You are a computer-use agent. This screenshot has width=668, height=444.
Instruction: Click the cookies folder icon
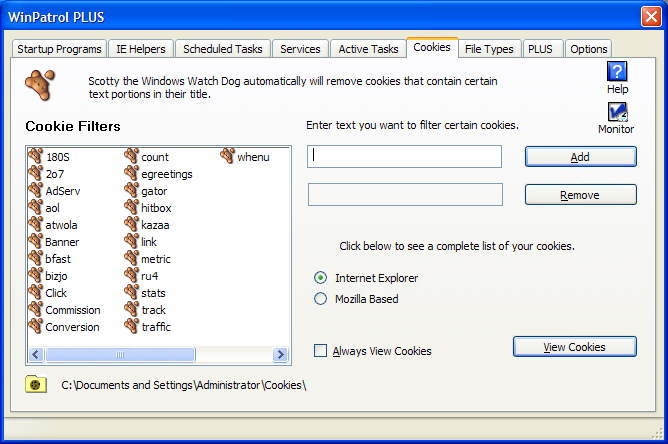36,384
